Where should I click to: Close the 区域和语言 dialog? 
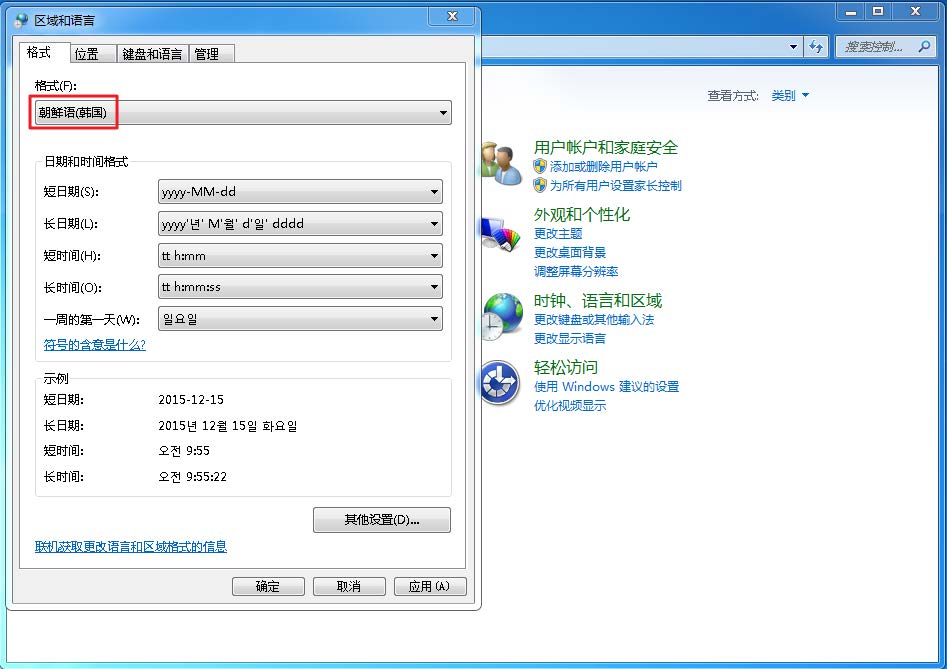pyautogui.click(x=452, y=16)
